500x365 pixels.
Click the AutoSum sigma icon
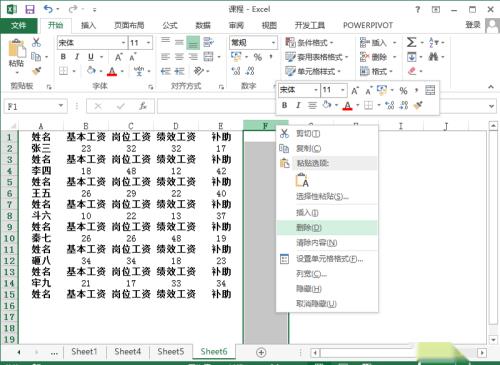click(411, 42)
